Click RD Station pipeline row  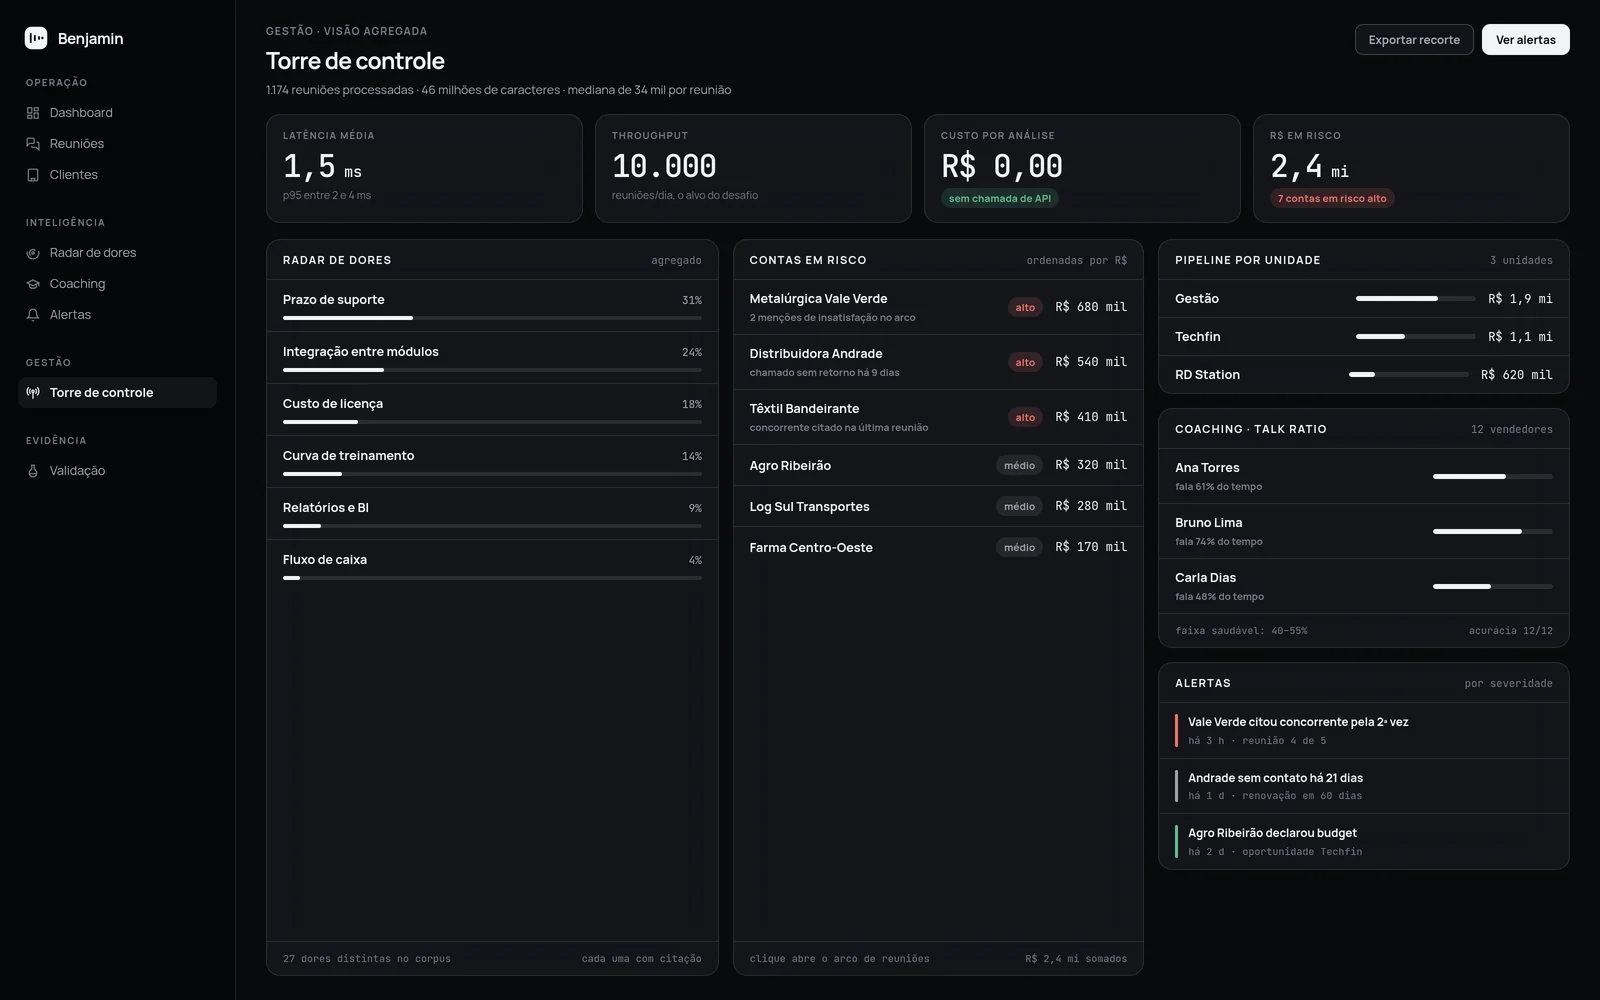1364,375
